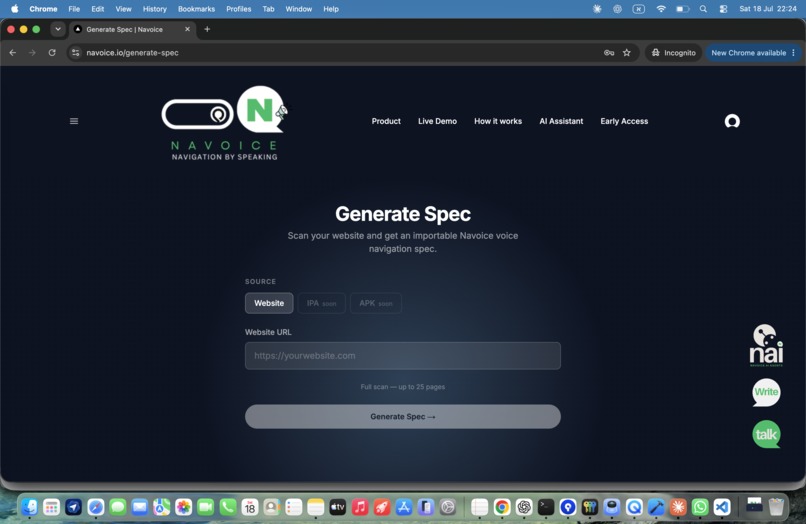Open the View menu
Viewport: 806px width, 524px height.
(x=123, y=9)
